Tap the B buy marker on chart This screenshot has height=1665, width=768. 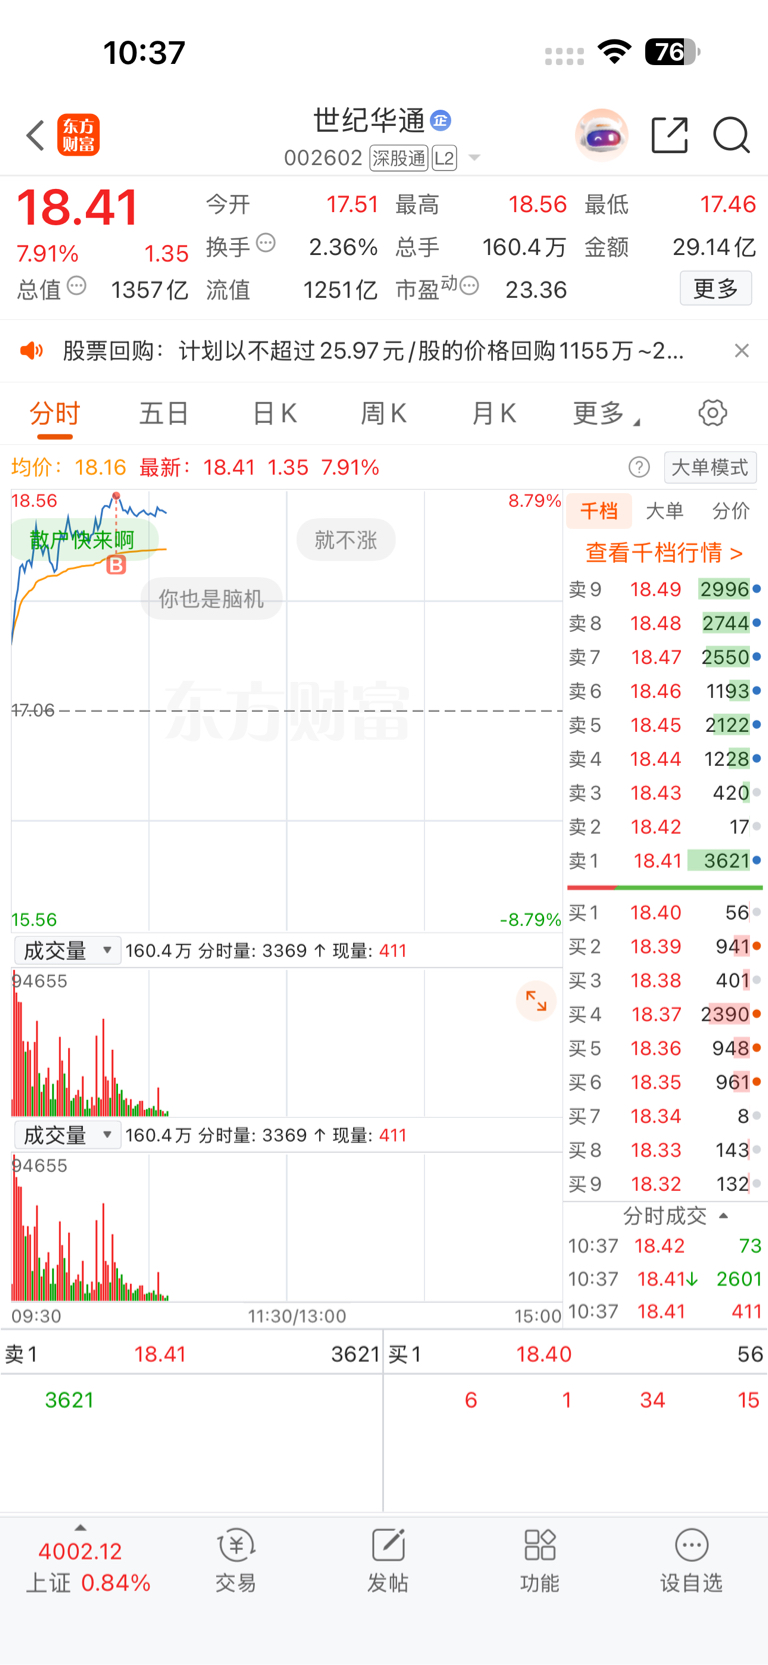tap(116, 565)
